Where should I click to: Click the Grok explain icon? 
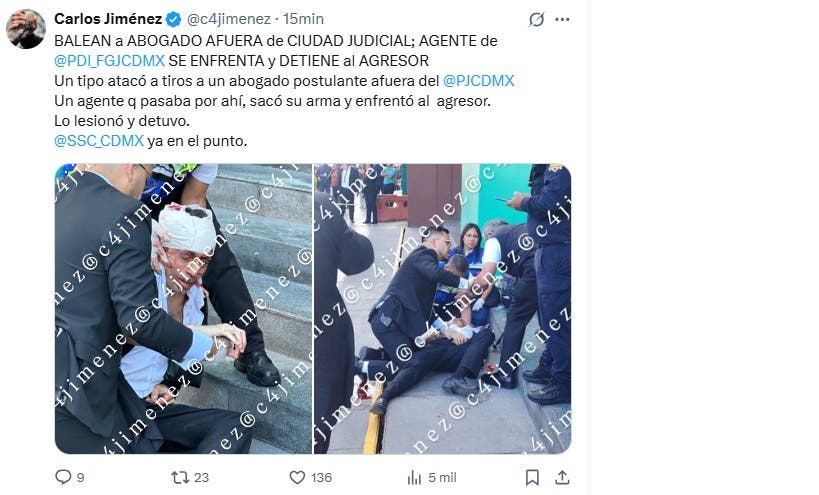click(536, 19)
